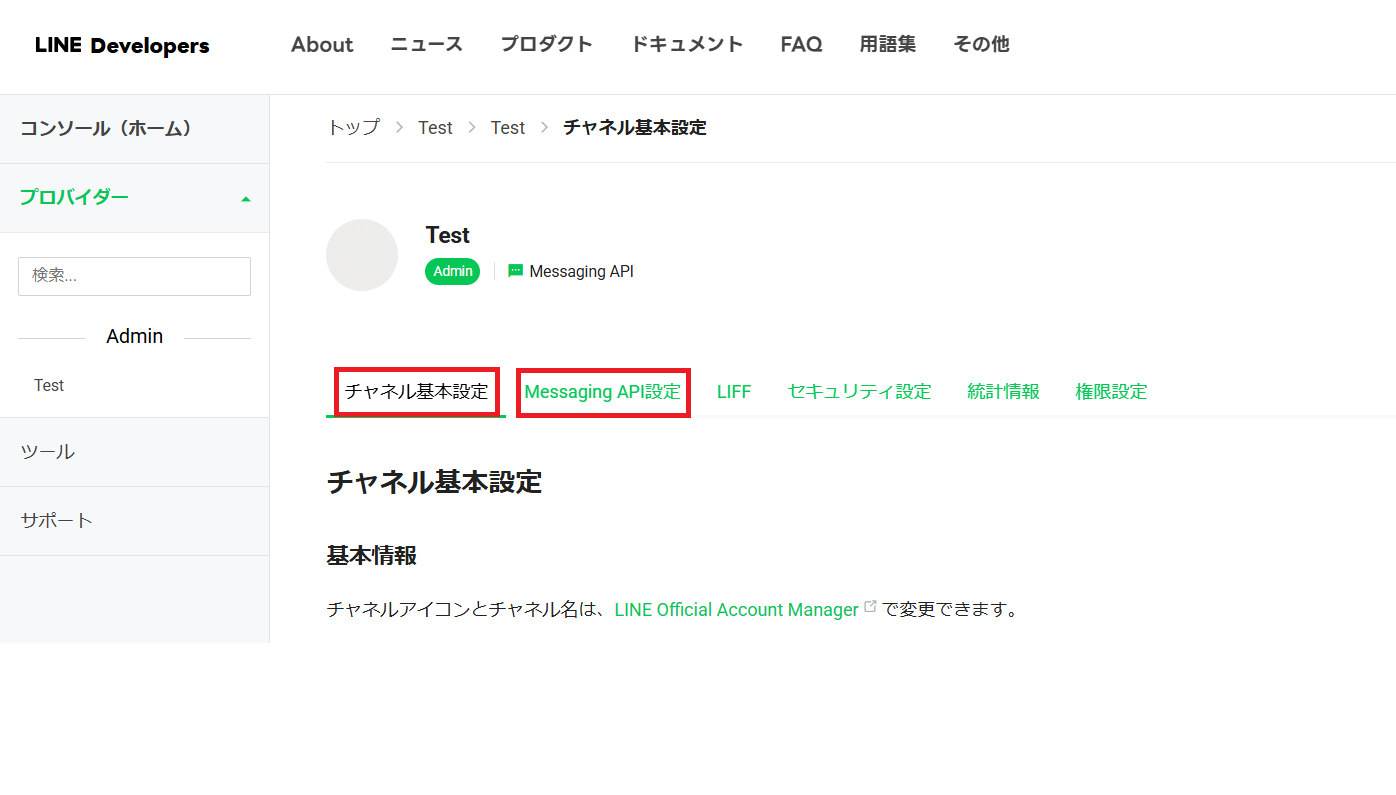Click the Messaging API chat bubble icon
This screenshot has height=795, width=1396.
point(514,270)
